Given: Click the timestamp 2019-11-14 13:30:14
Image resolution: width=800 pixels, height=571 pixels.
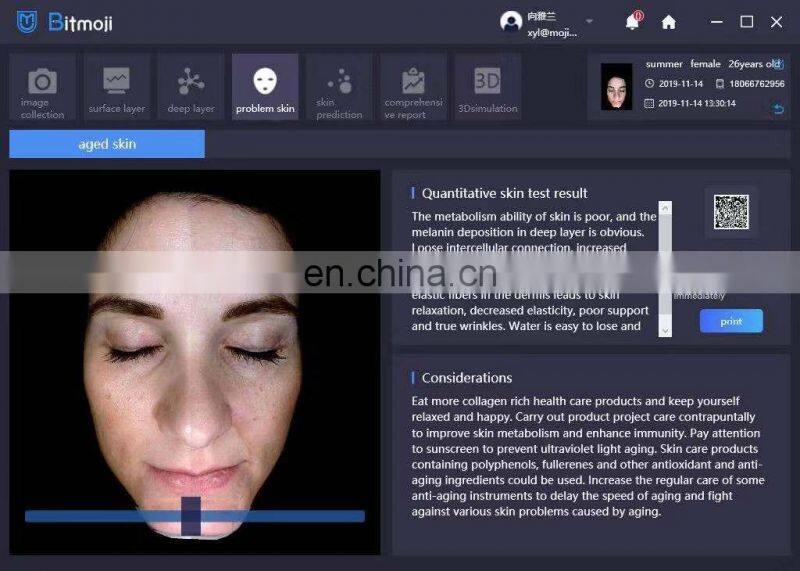Looking at the screenshot, I should (697, 104).
